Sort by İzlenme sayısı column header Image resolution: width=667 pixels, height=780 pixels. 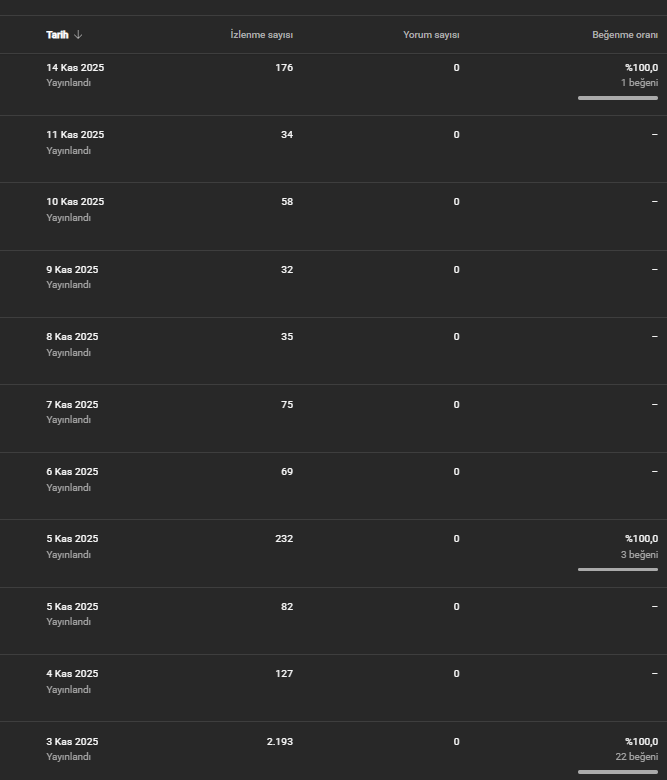tap(262, 35)
